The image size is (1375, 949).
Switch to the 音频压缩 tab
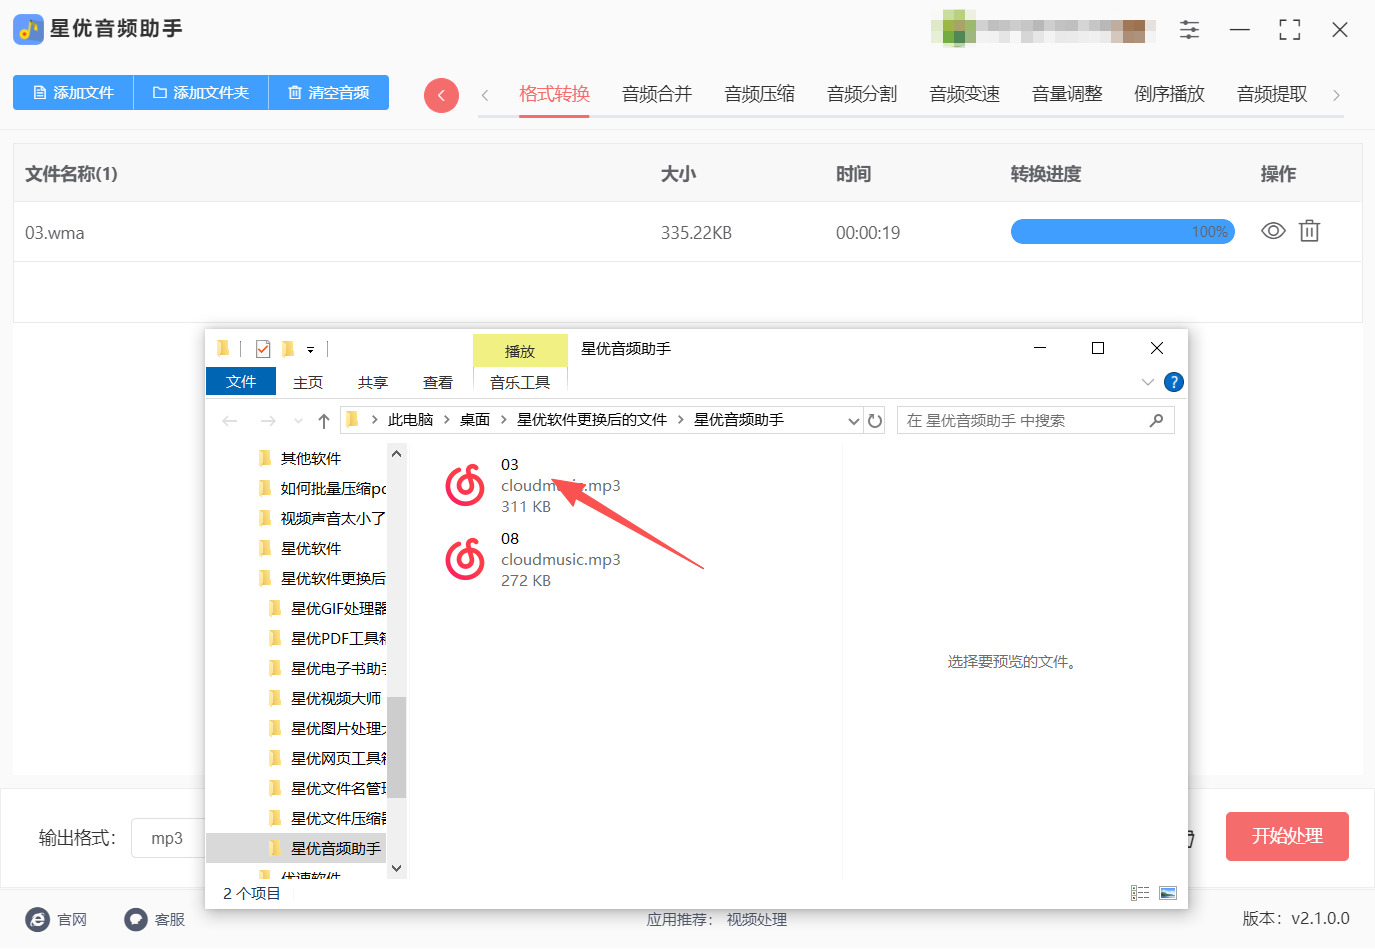[759, 94]
